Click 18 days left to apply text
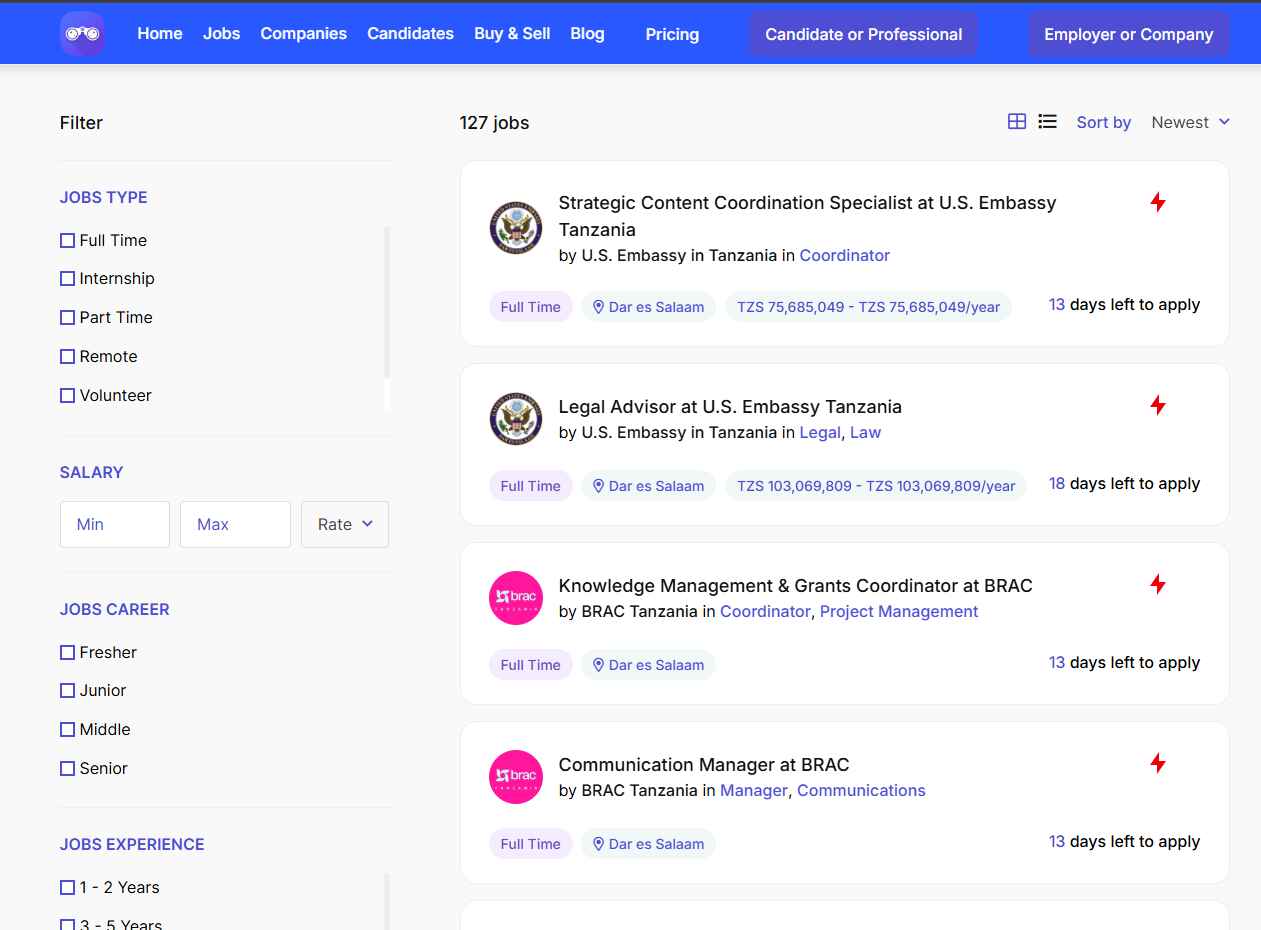 click(1124, 483)
